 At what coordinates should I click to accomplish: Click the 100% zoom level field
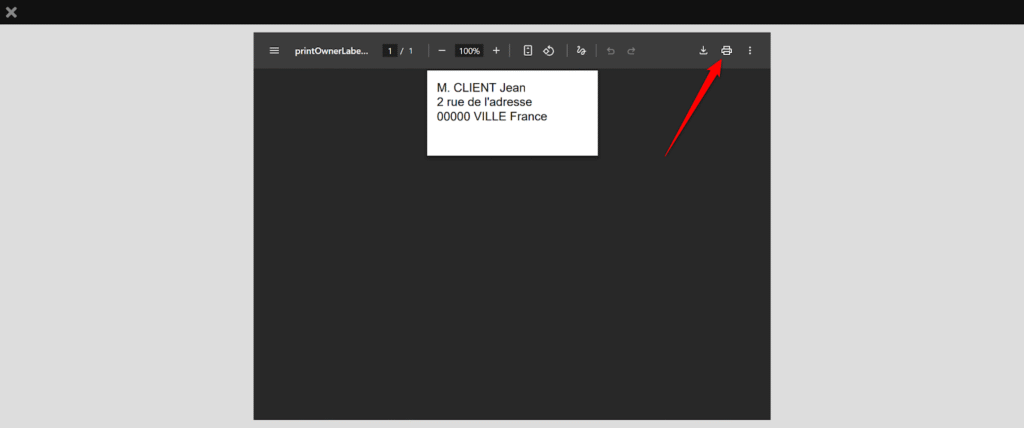[469, 51]
